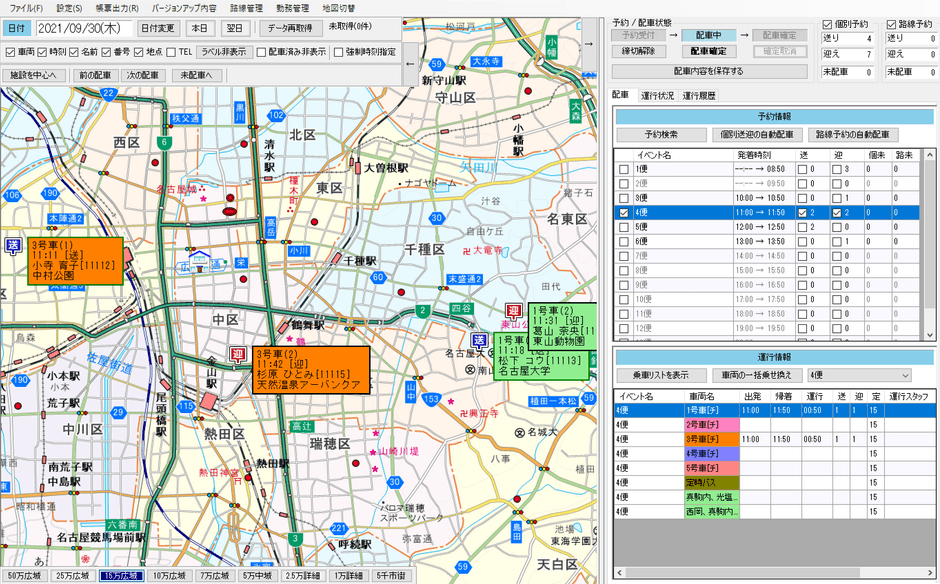Image resolution: width=940 pixels, height=584 pixels.
Task: Uncheck the 個別予約 checkbox
Action: [827, 24]
